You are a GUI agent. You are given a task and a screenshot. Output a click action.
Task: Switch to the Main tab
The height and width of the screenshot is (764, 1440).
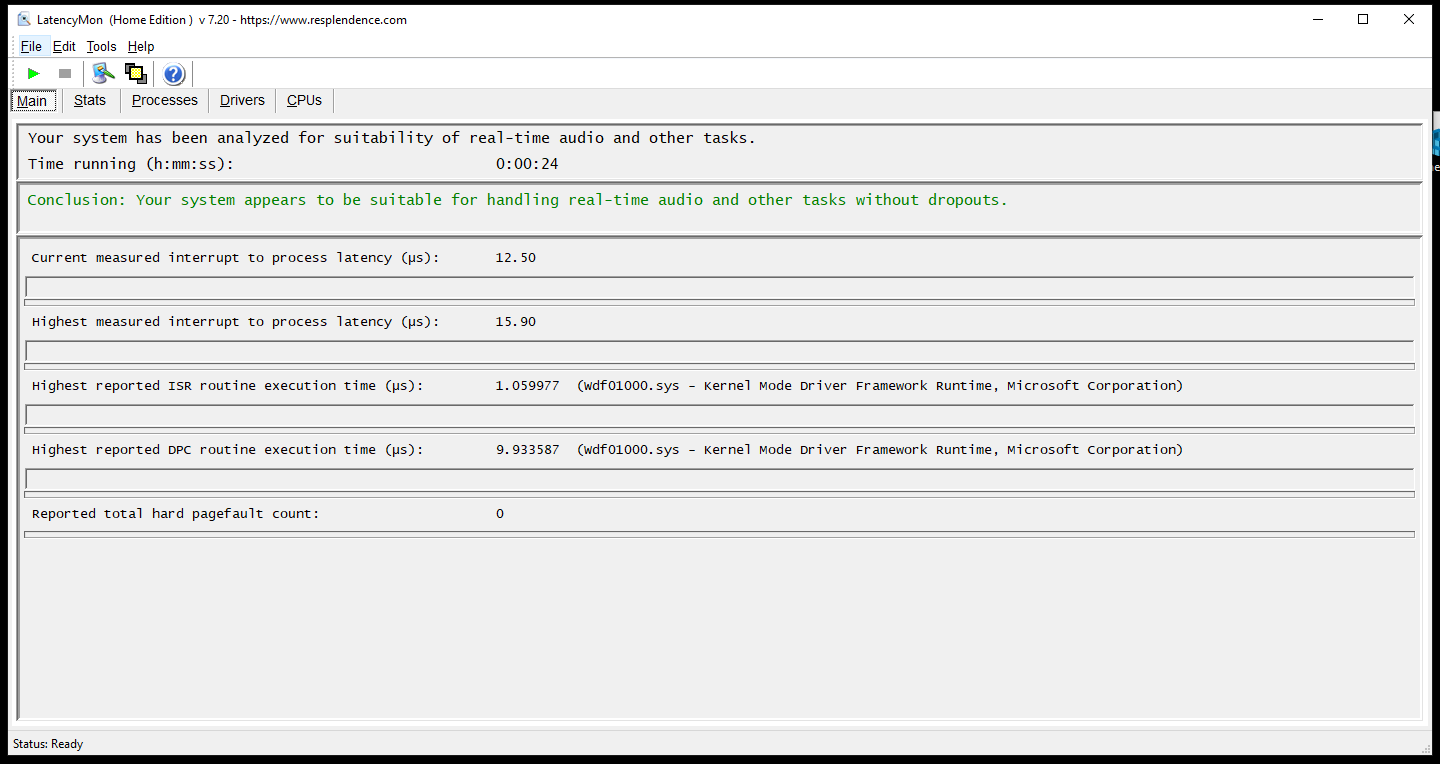(32, 101)
